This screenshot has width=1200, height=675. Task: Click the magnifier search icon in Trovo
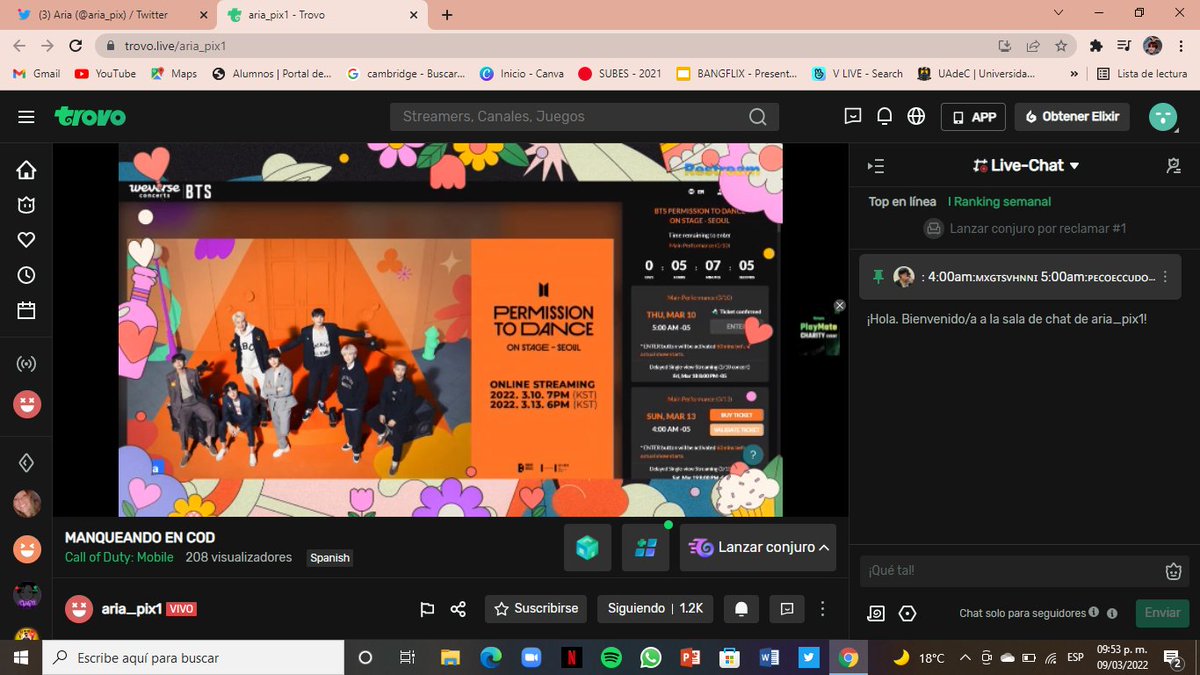(x=758, y=117)
